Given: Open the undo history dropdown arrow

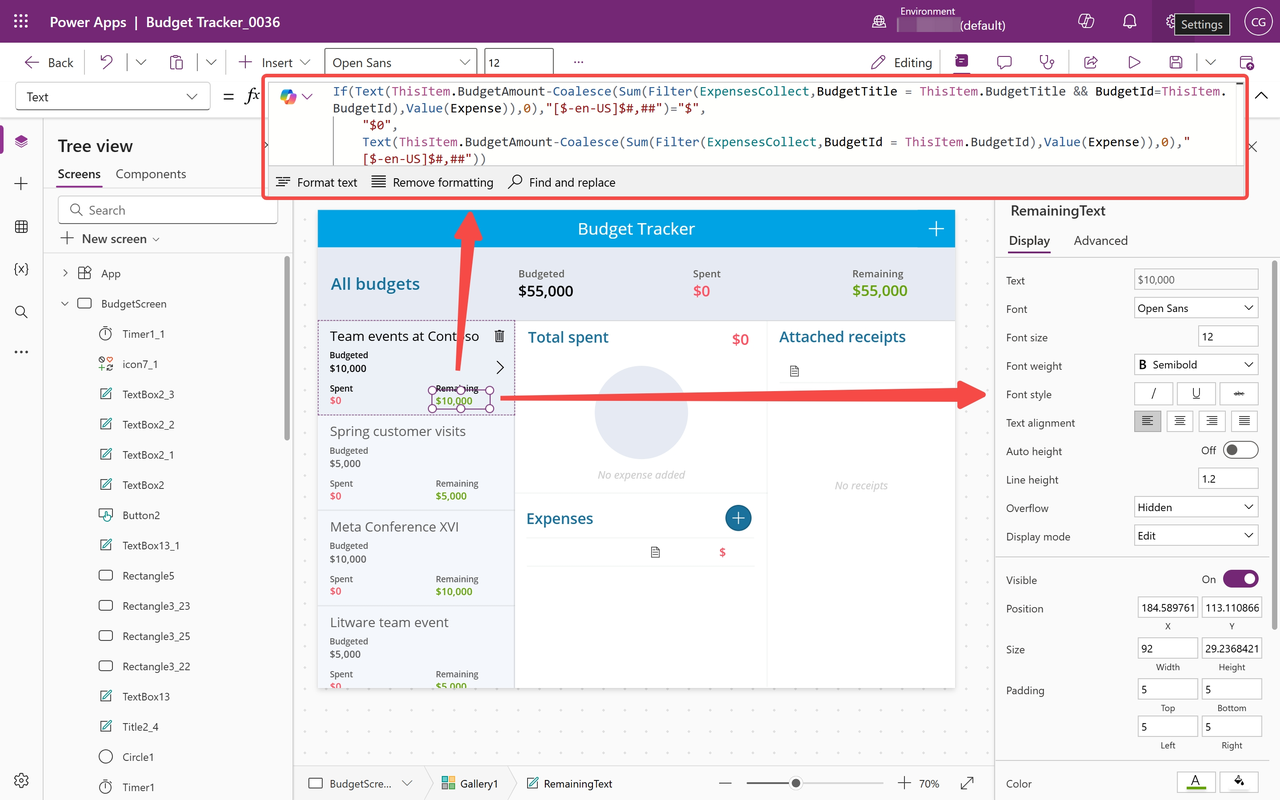Looking at the screenshot, I should point(141,62).
